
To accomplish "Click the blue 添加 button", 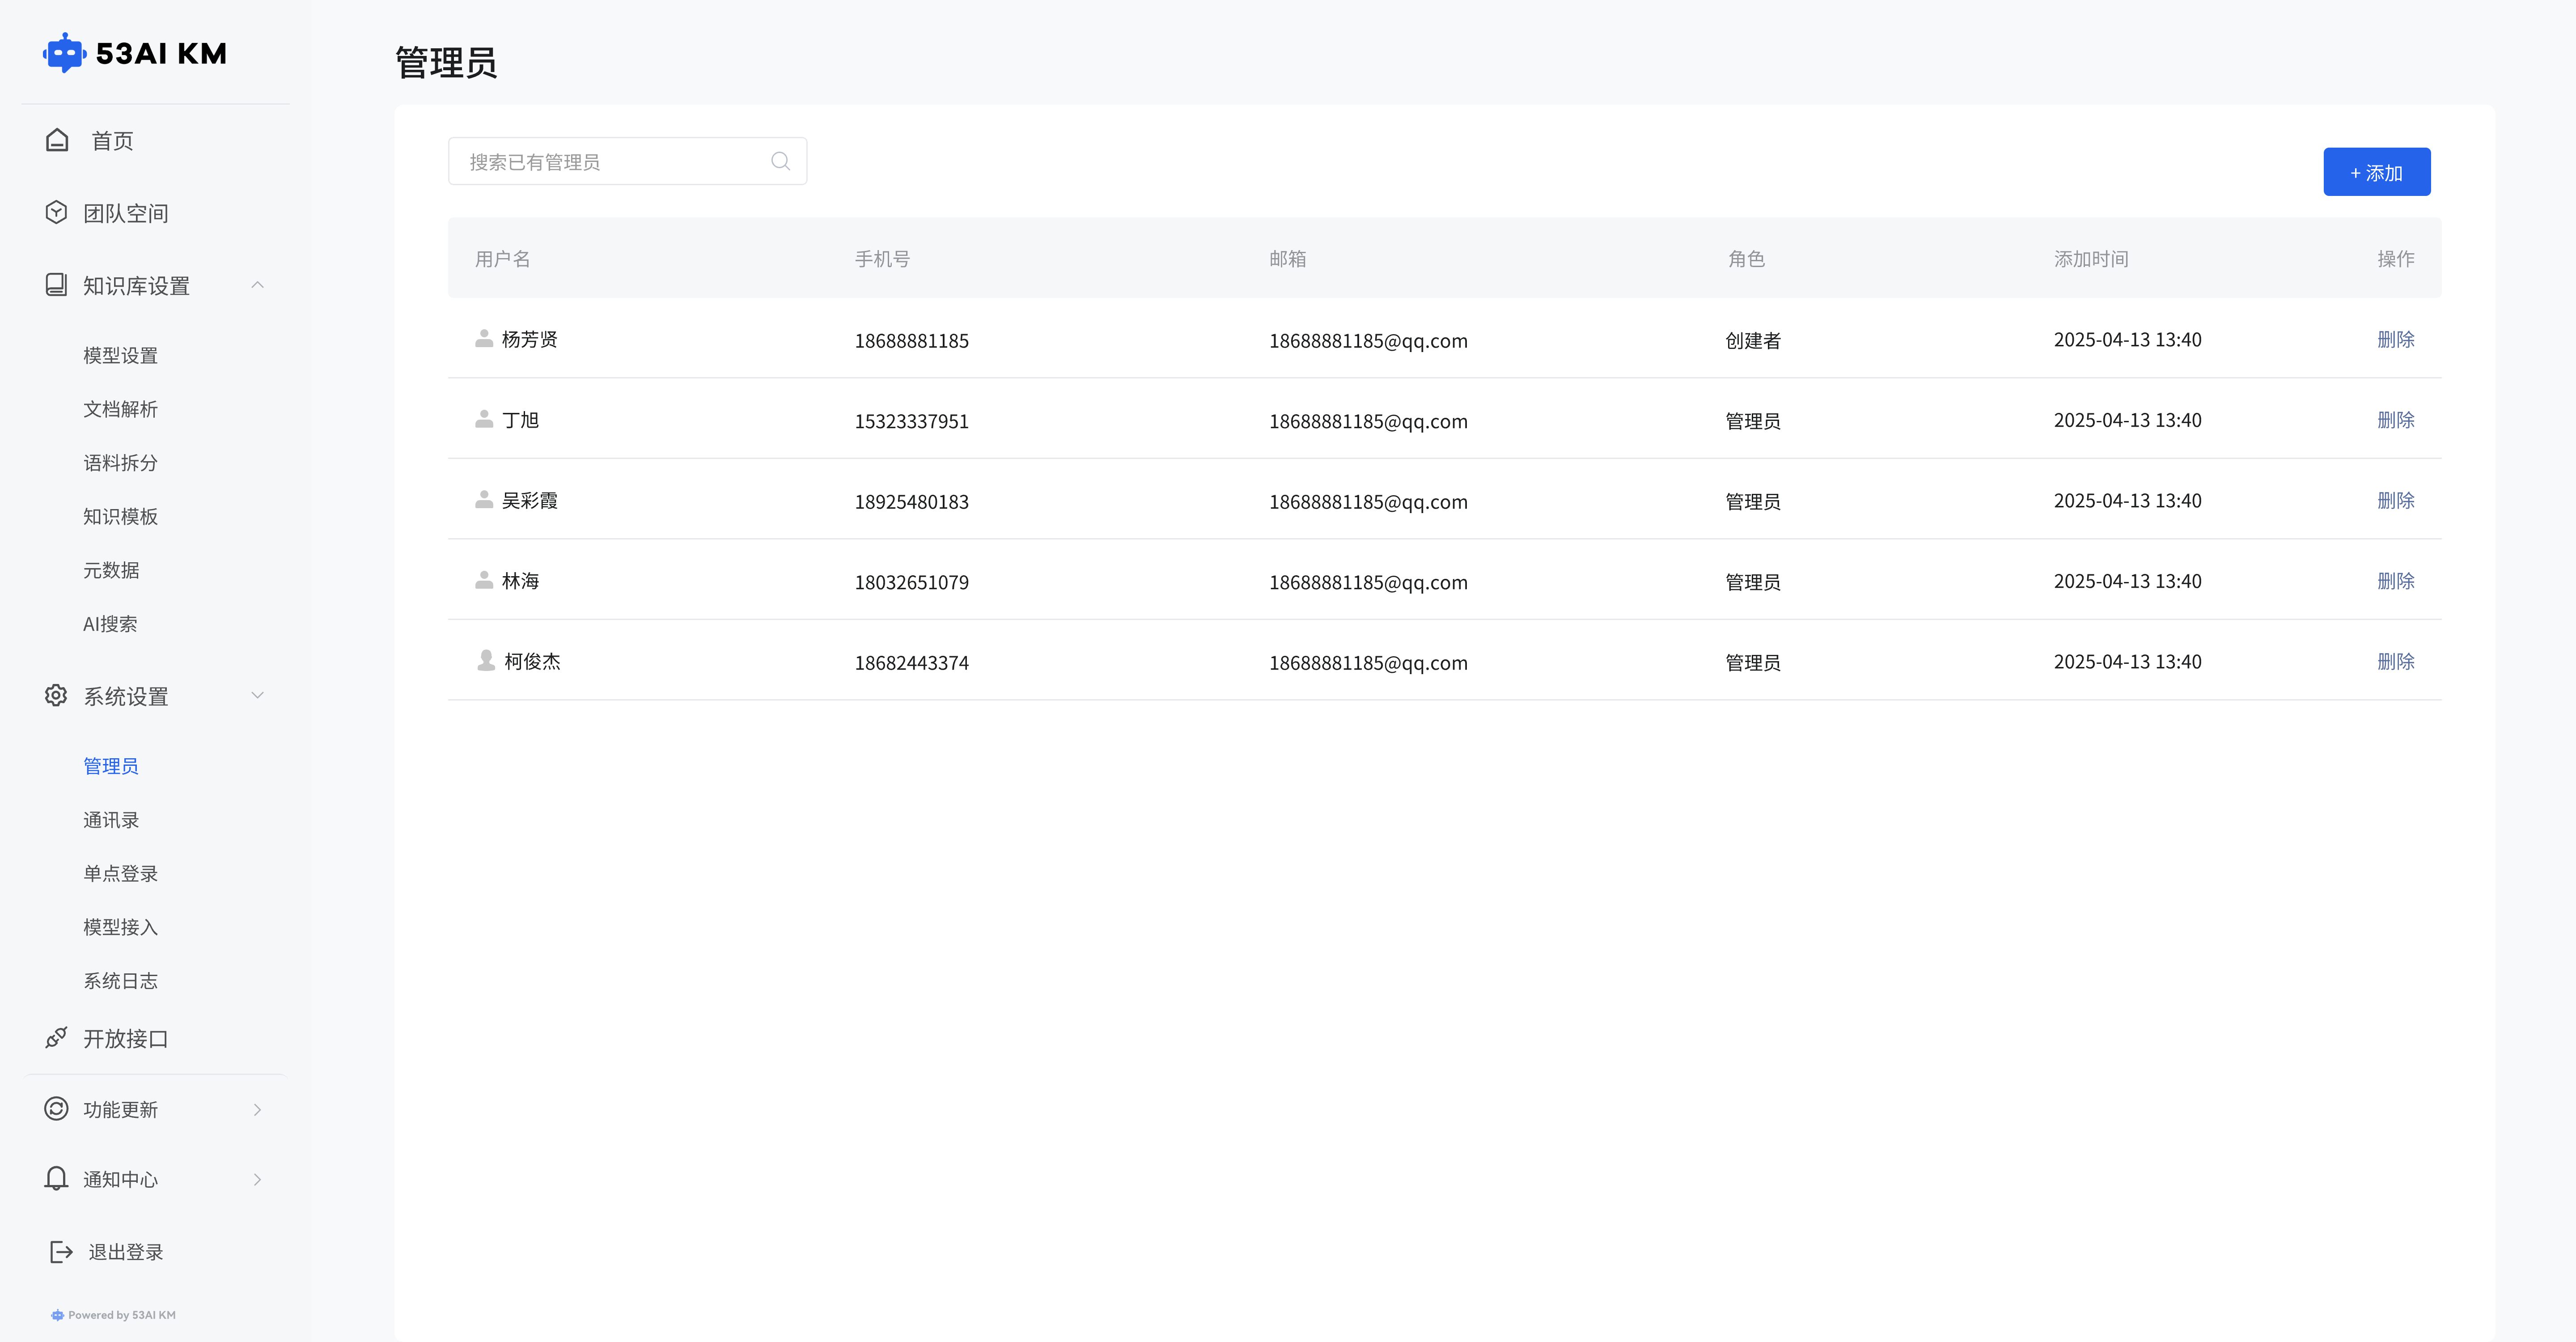I will [2376, 172].
